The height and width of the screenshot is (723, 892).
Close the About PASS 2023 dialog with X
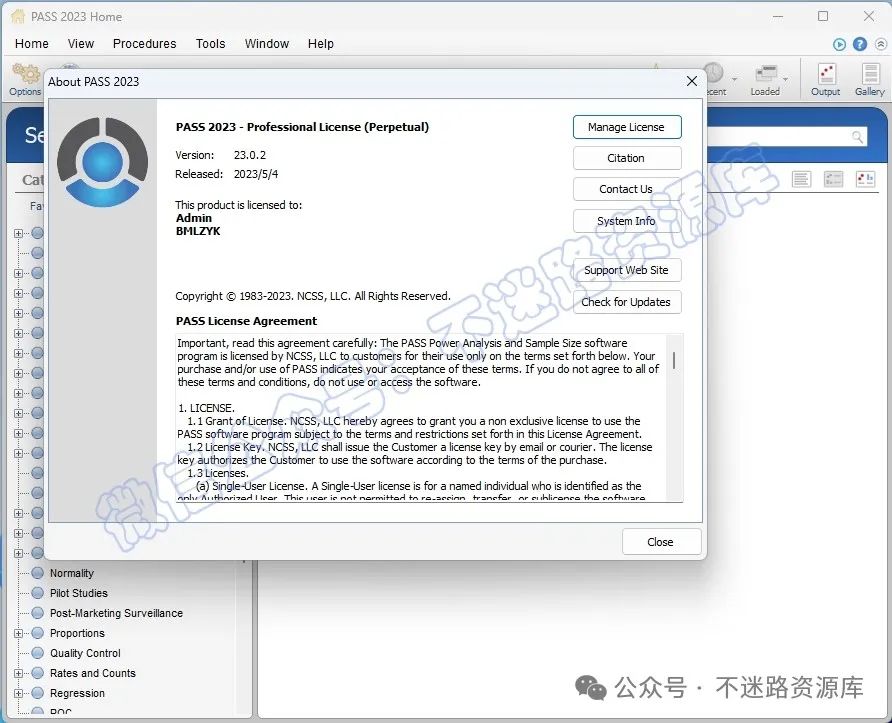point(692,81)
